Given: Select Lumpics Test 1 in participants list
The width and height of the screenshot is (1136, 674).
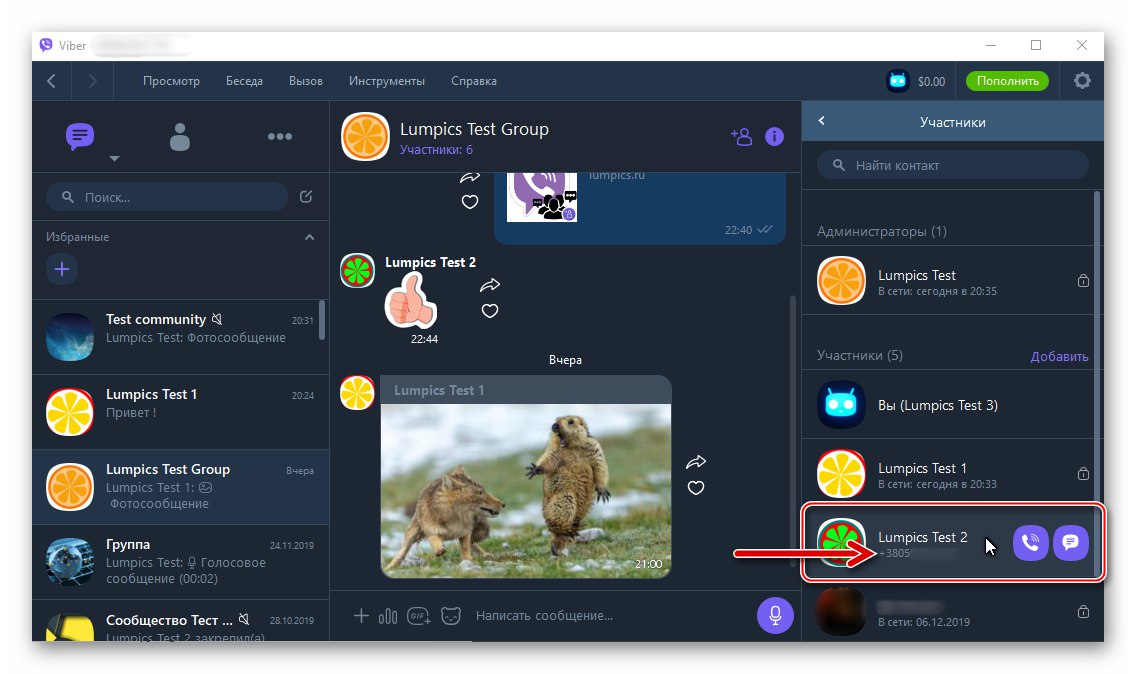Looking at the screenshot, I should click(949, 473).
